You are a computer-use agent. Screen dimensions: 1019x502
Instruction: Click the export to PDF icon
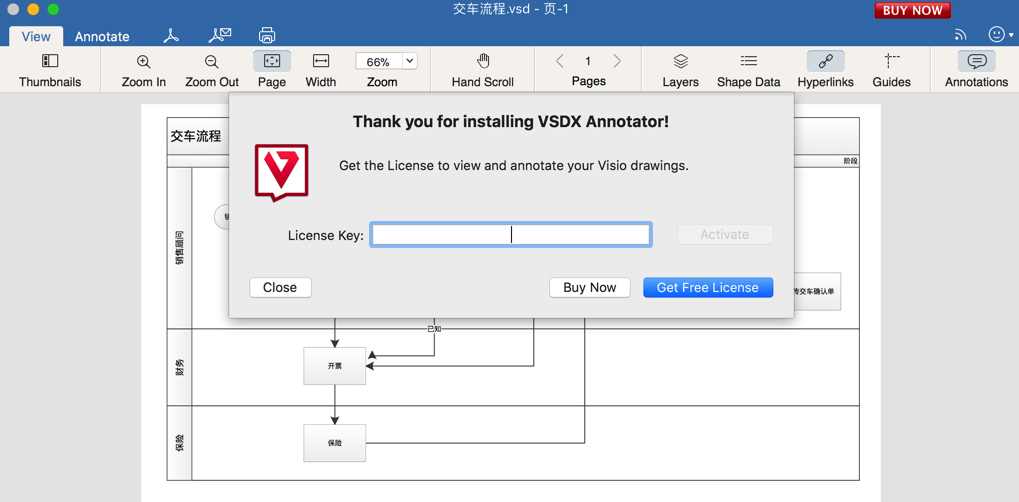coord(171,36)
